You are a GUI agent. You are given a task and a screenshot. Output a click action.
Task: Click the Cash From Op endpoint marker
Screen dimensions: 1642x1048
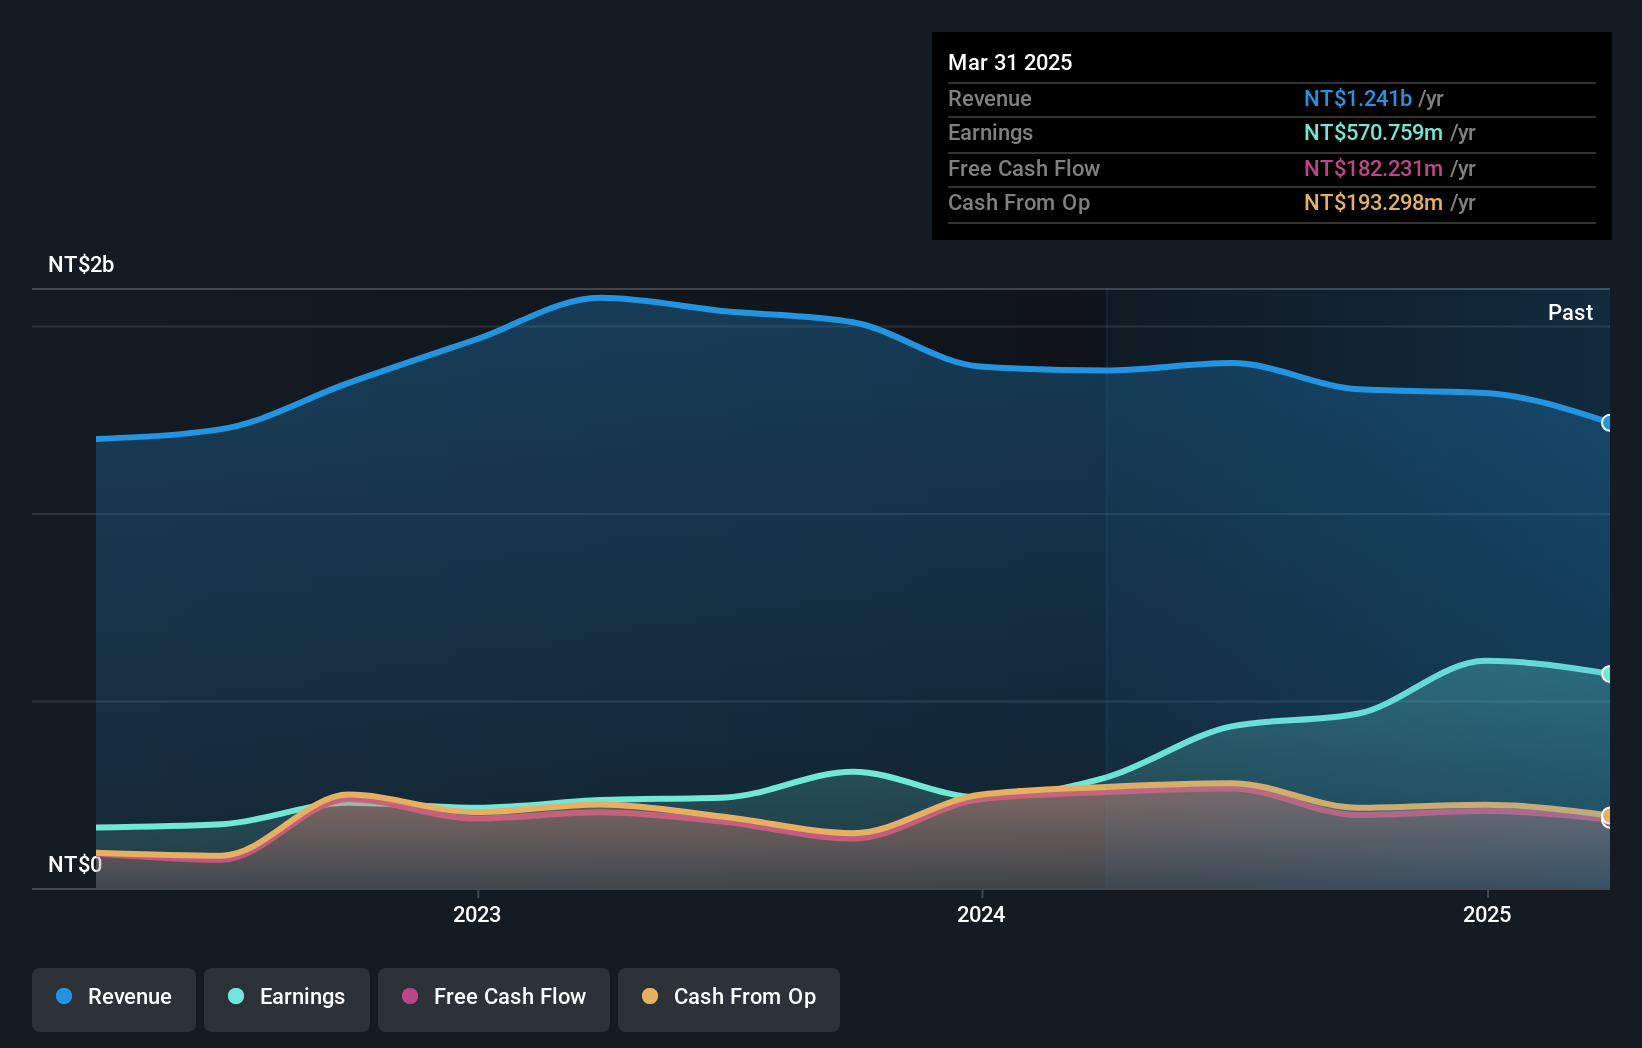1608,816
